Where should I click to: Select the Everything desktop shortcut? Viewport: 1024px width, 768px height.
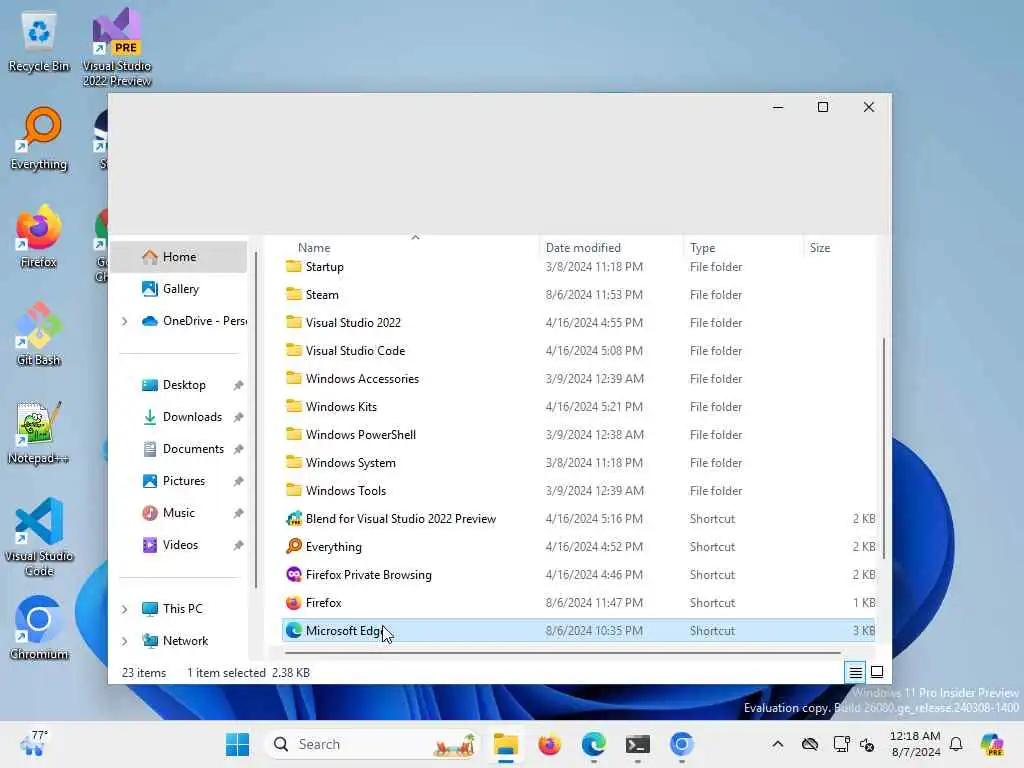[39, 138]
